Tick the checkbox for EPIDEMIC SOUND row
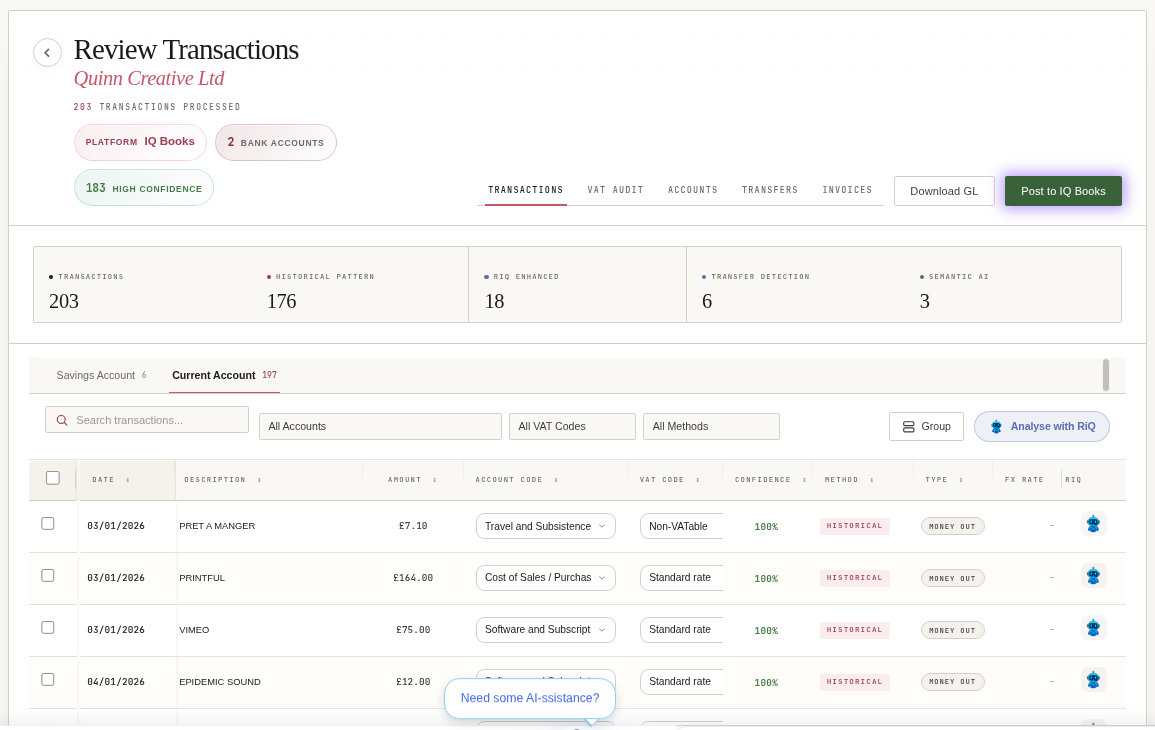Viewport: 1155px width, 730px height. click(48, 680)
